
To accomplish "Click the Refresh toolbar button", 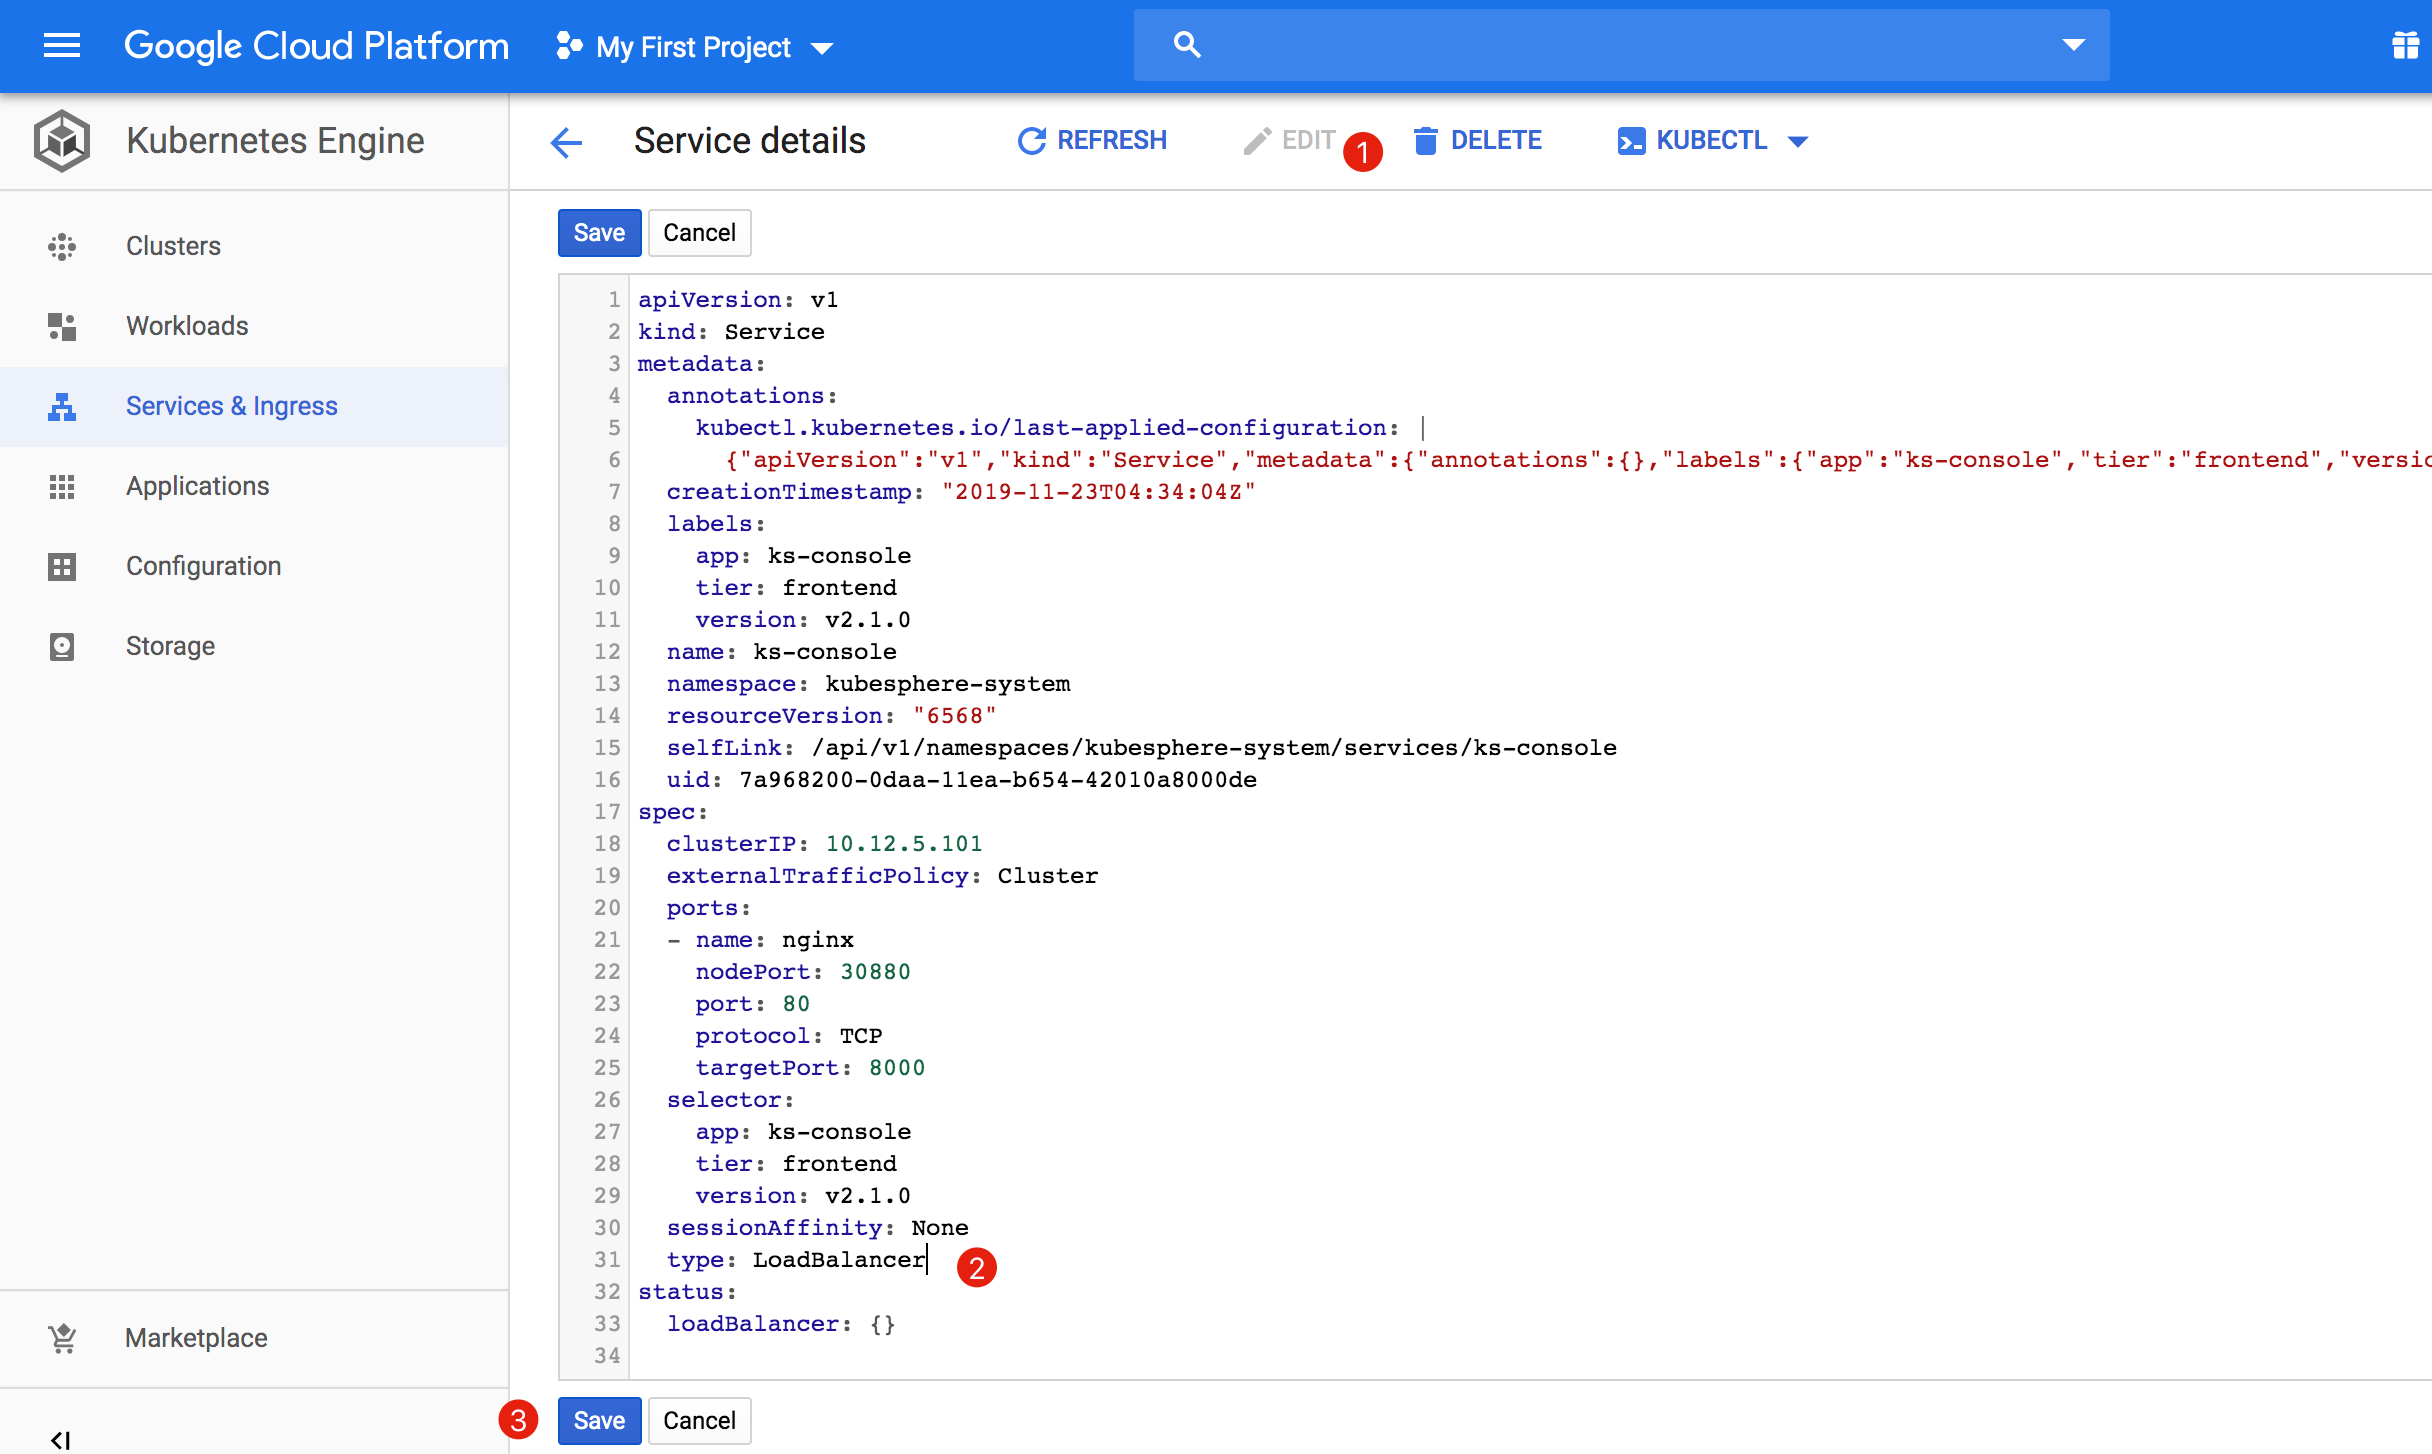I will [1092, 141].
